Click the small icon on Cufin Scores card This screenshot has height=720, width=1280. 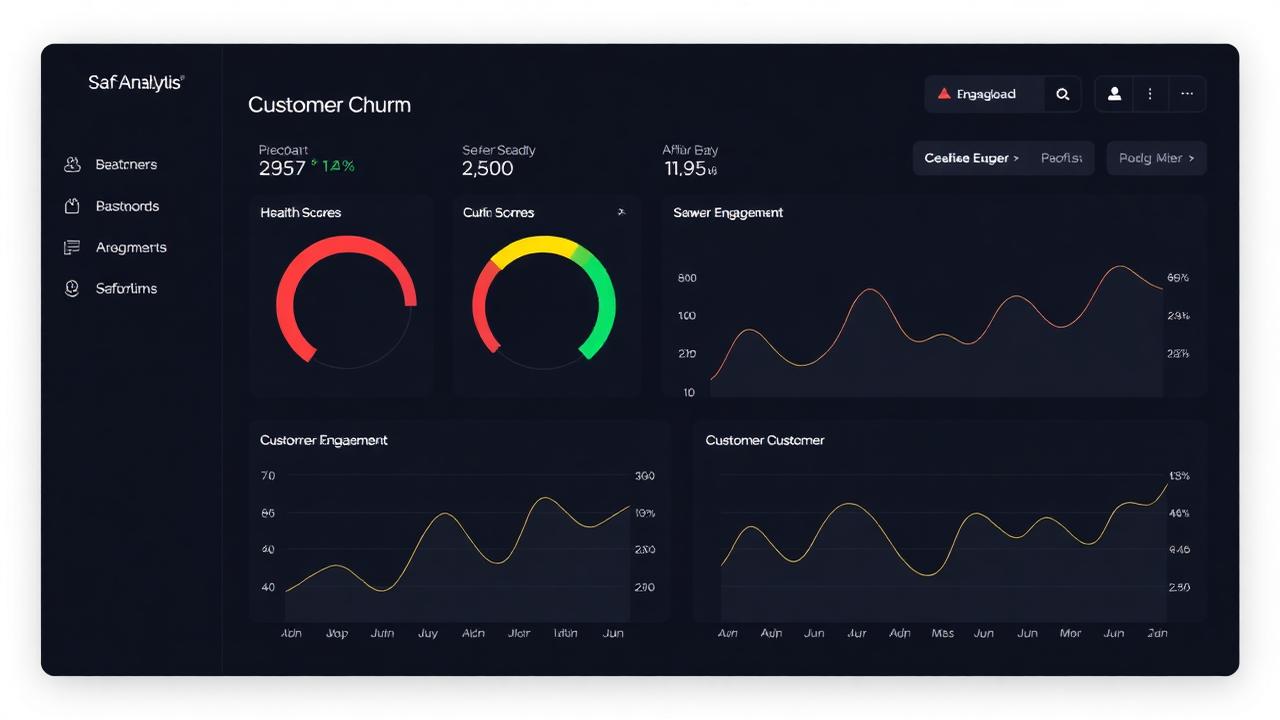coord(621,212)
